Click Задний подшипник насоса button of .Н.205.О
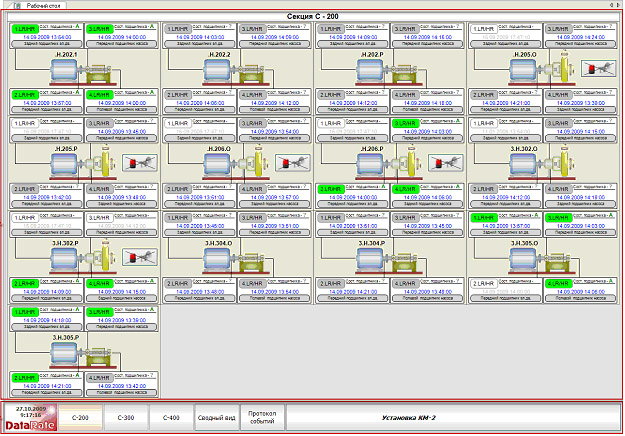Viewport: 625px width, 436px height. (580, 110)
